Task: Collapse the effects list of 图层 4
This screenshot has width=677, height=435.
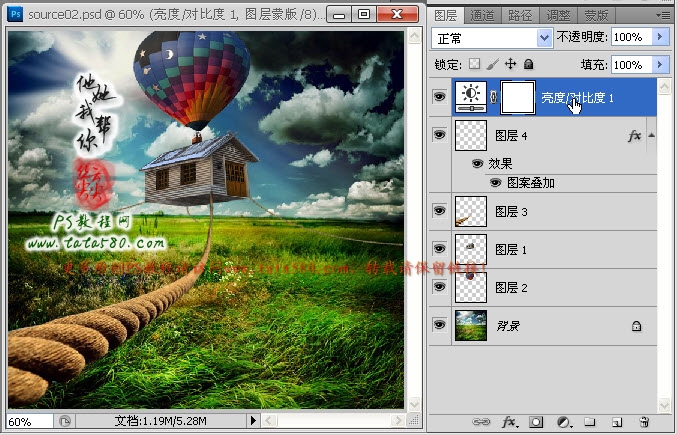Action: pos(652,136)
